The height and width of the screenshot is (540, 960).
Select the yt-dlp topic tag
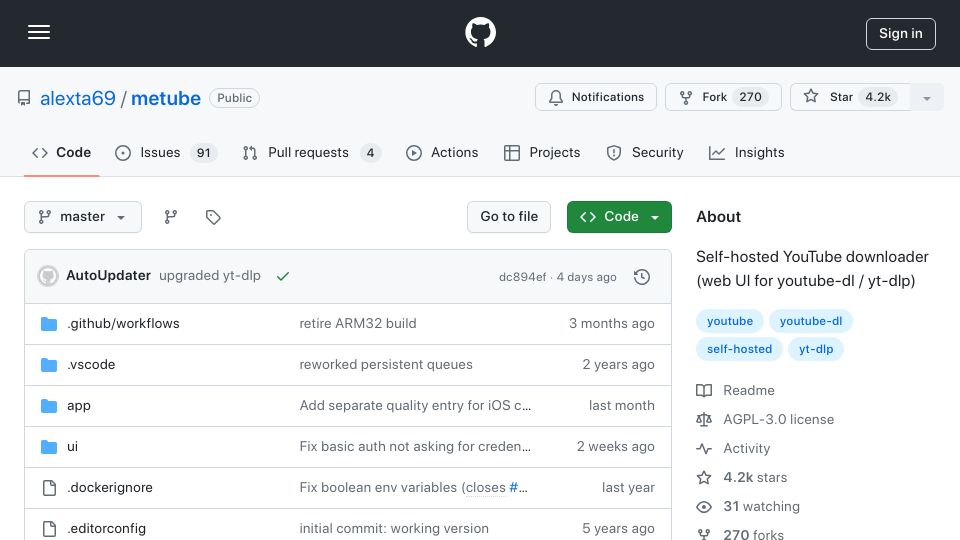(816, 349)
